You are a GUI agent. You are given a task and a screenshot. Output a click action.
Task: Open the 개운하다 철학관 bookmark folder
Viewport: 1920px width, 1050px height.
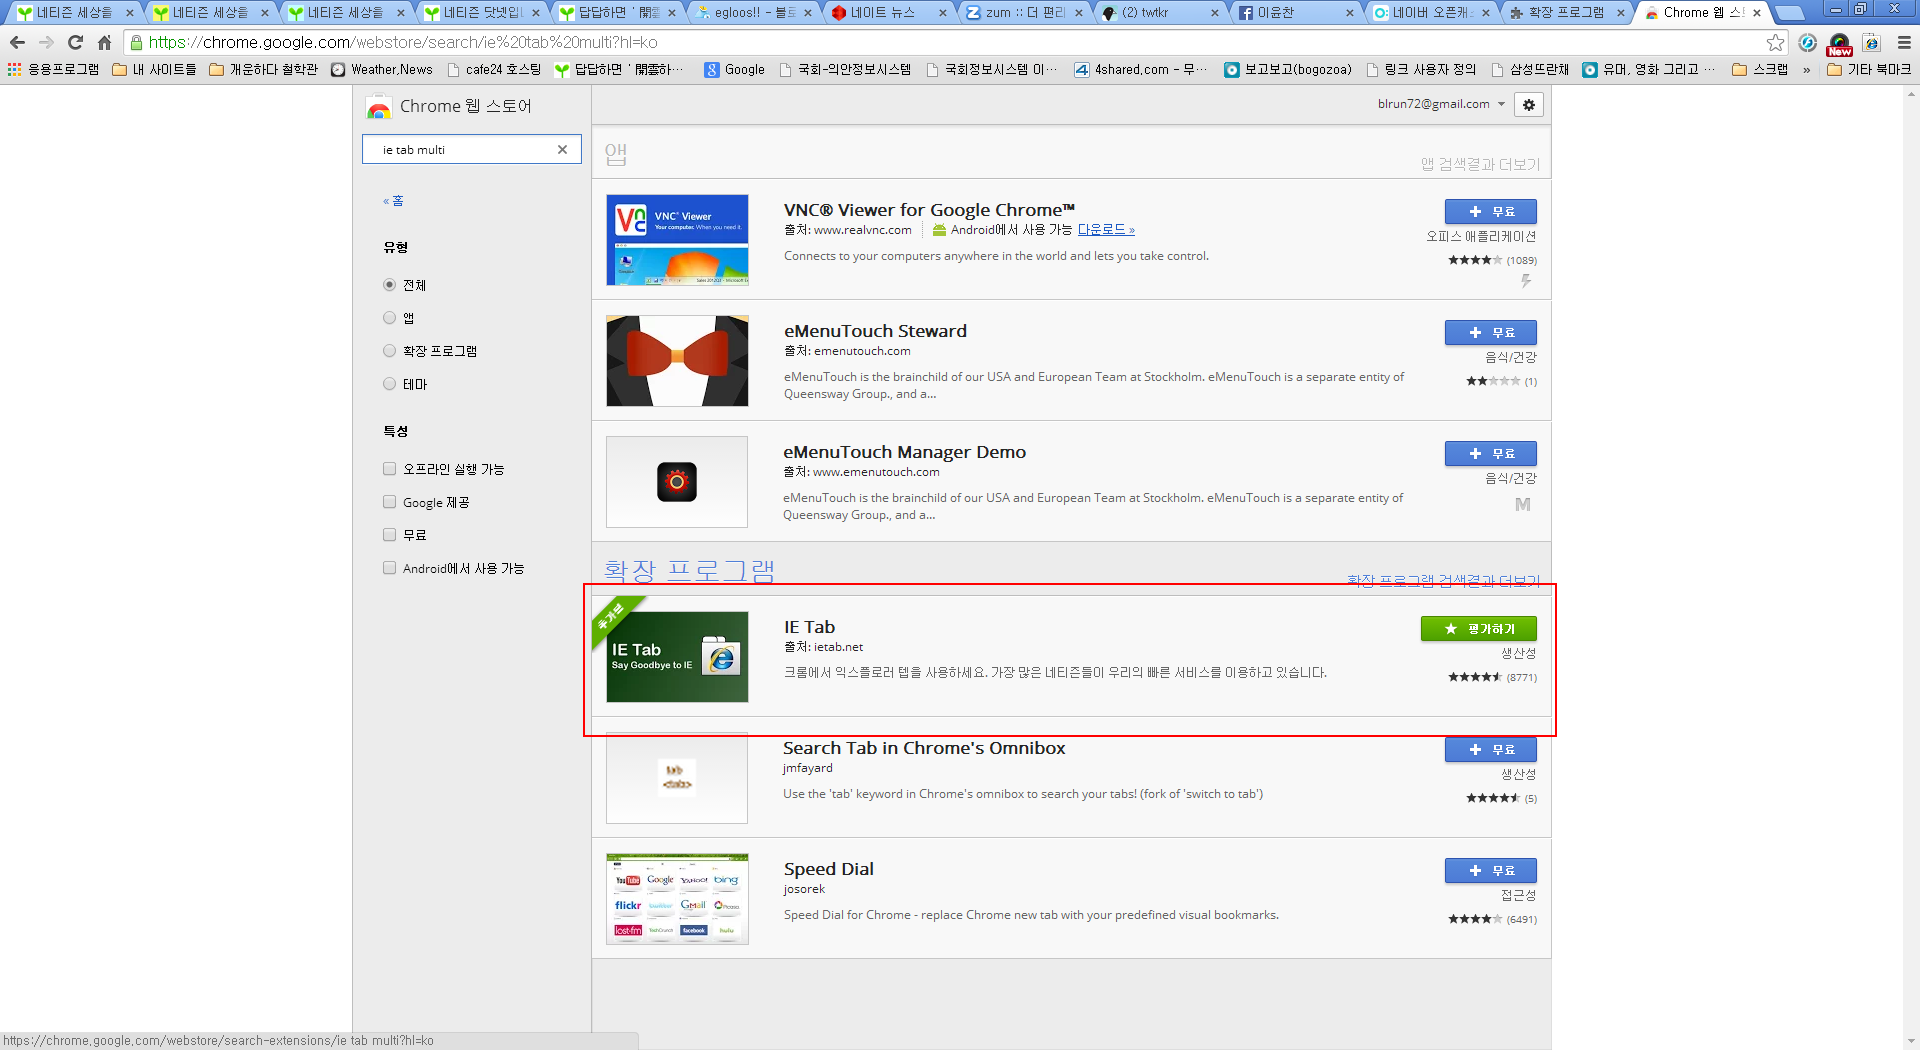[265, 69]
